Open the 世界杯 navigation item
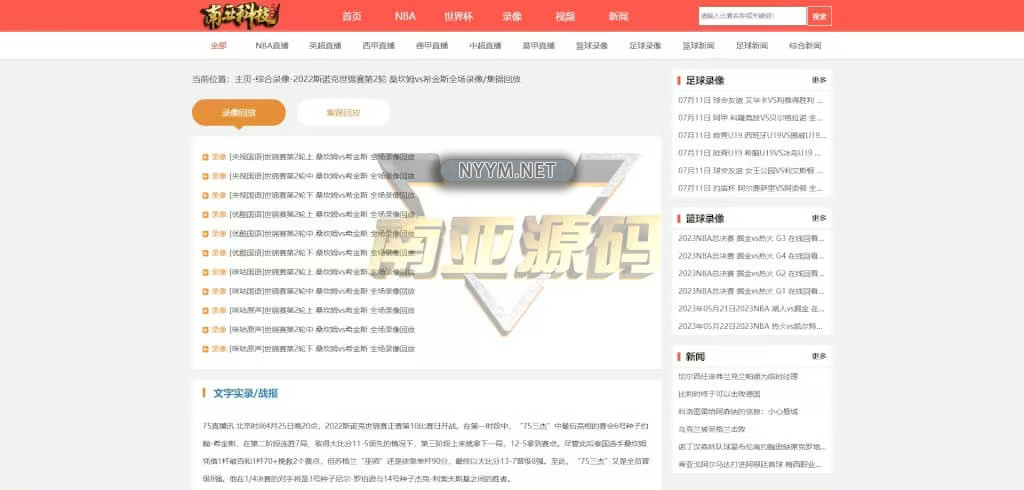This screenshot has height=490, width=1024. tap(458, 16)
